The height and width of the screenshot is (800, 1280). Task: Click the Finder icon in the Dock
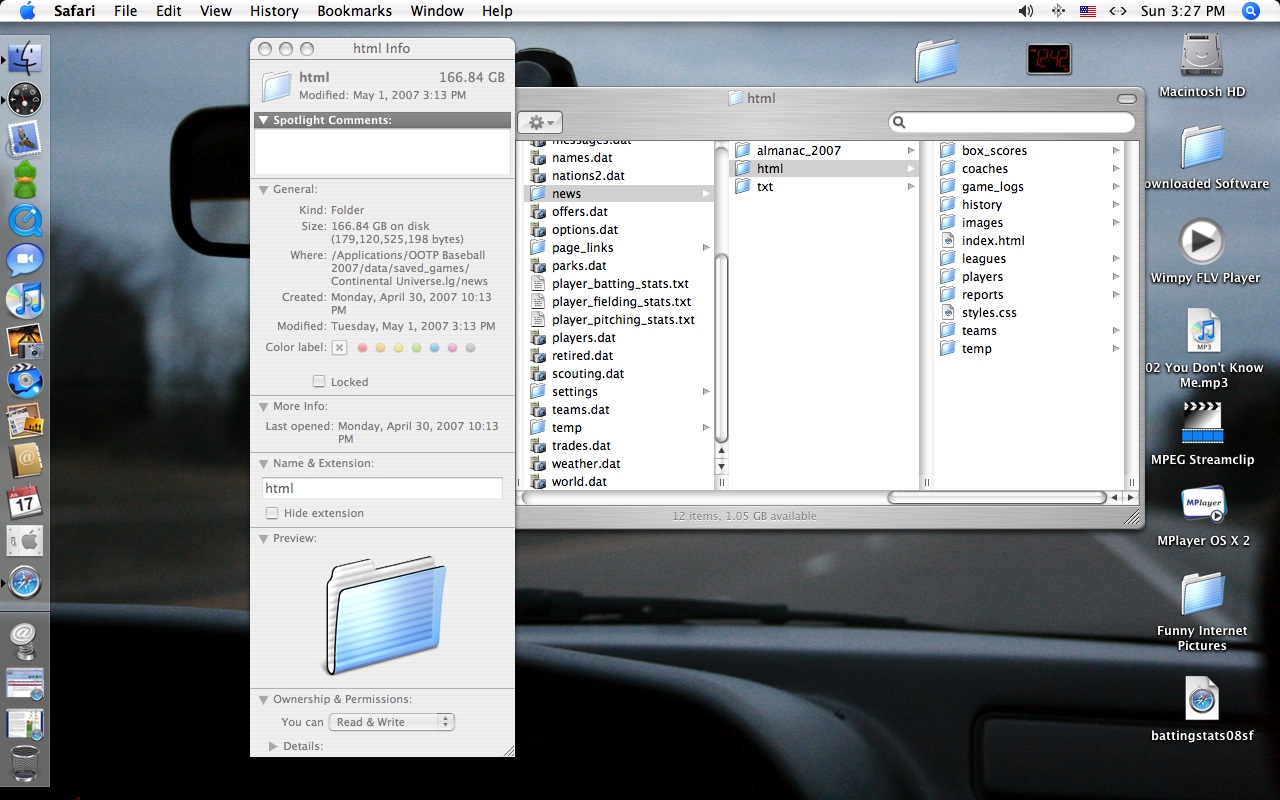(24, 58)
